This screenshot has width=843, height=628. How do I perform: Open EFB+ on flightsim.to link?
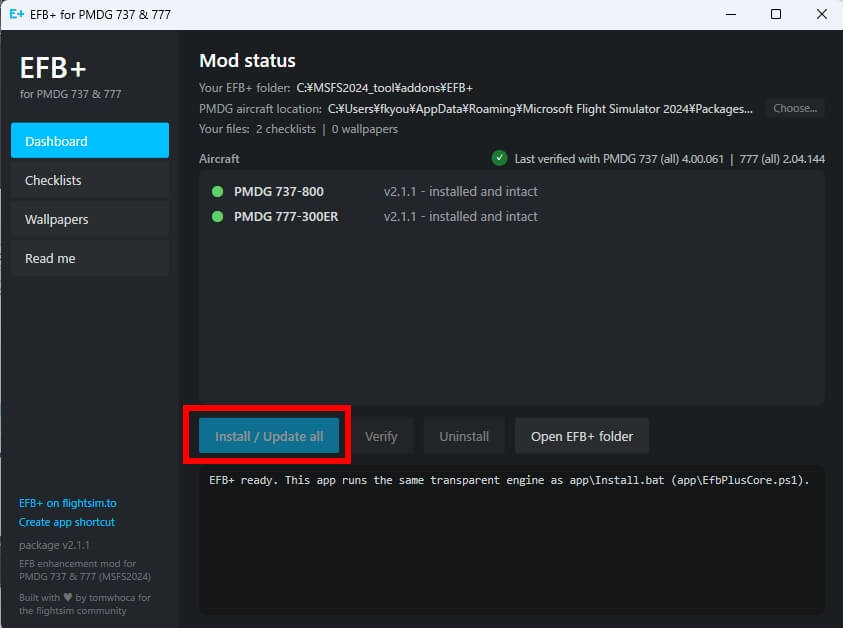[68, 503]
